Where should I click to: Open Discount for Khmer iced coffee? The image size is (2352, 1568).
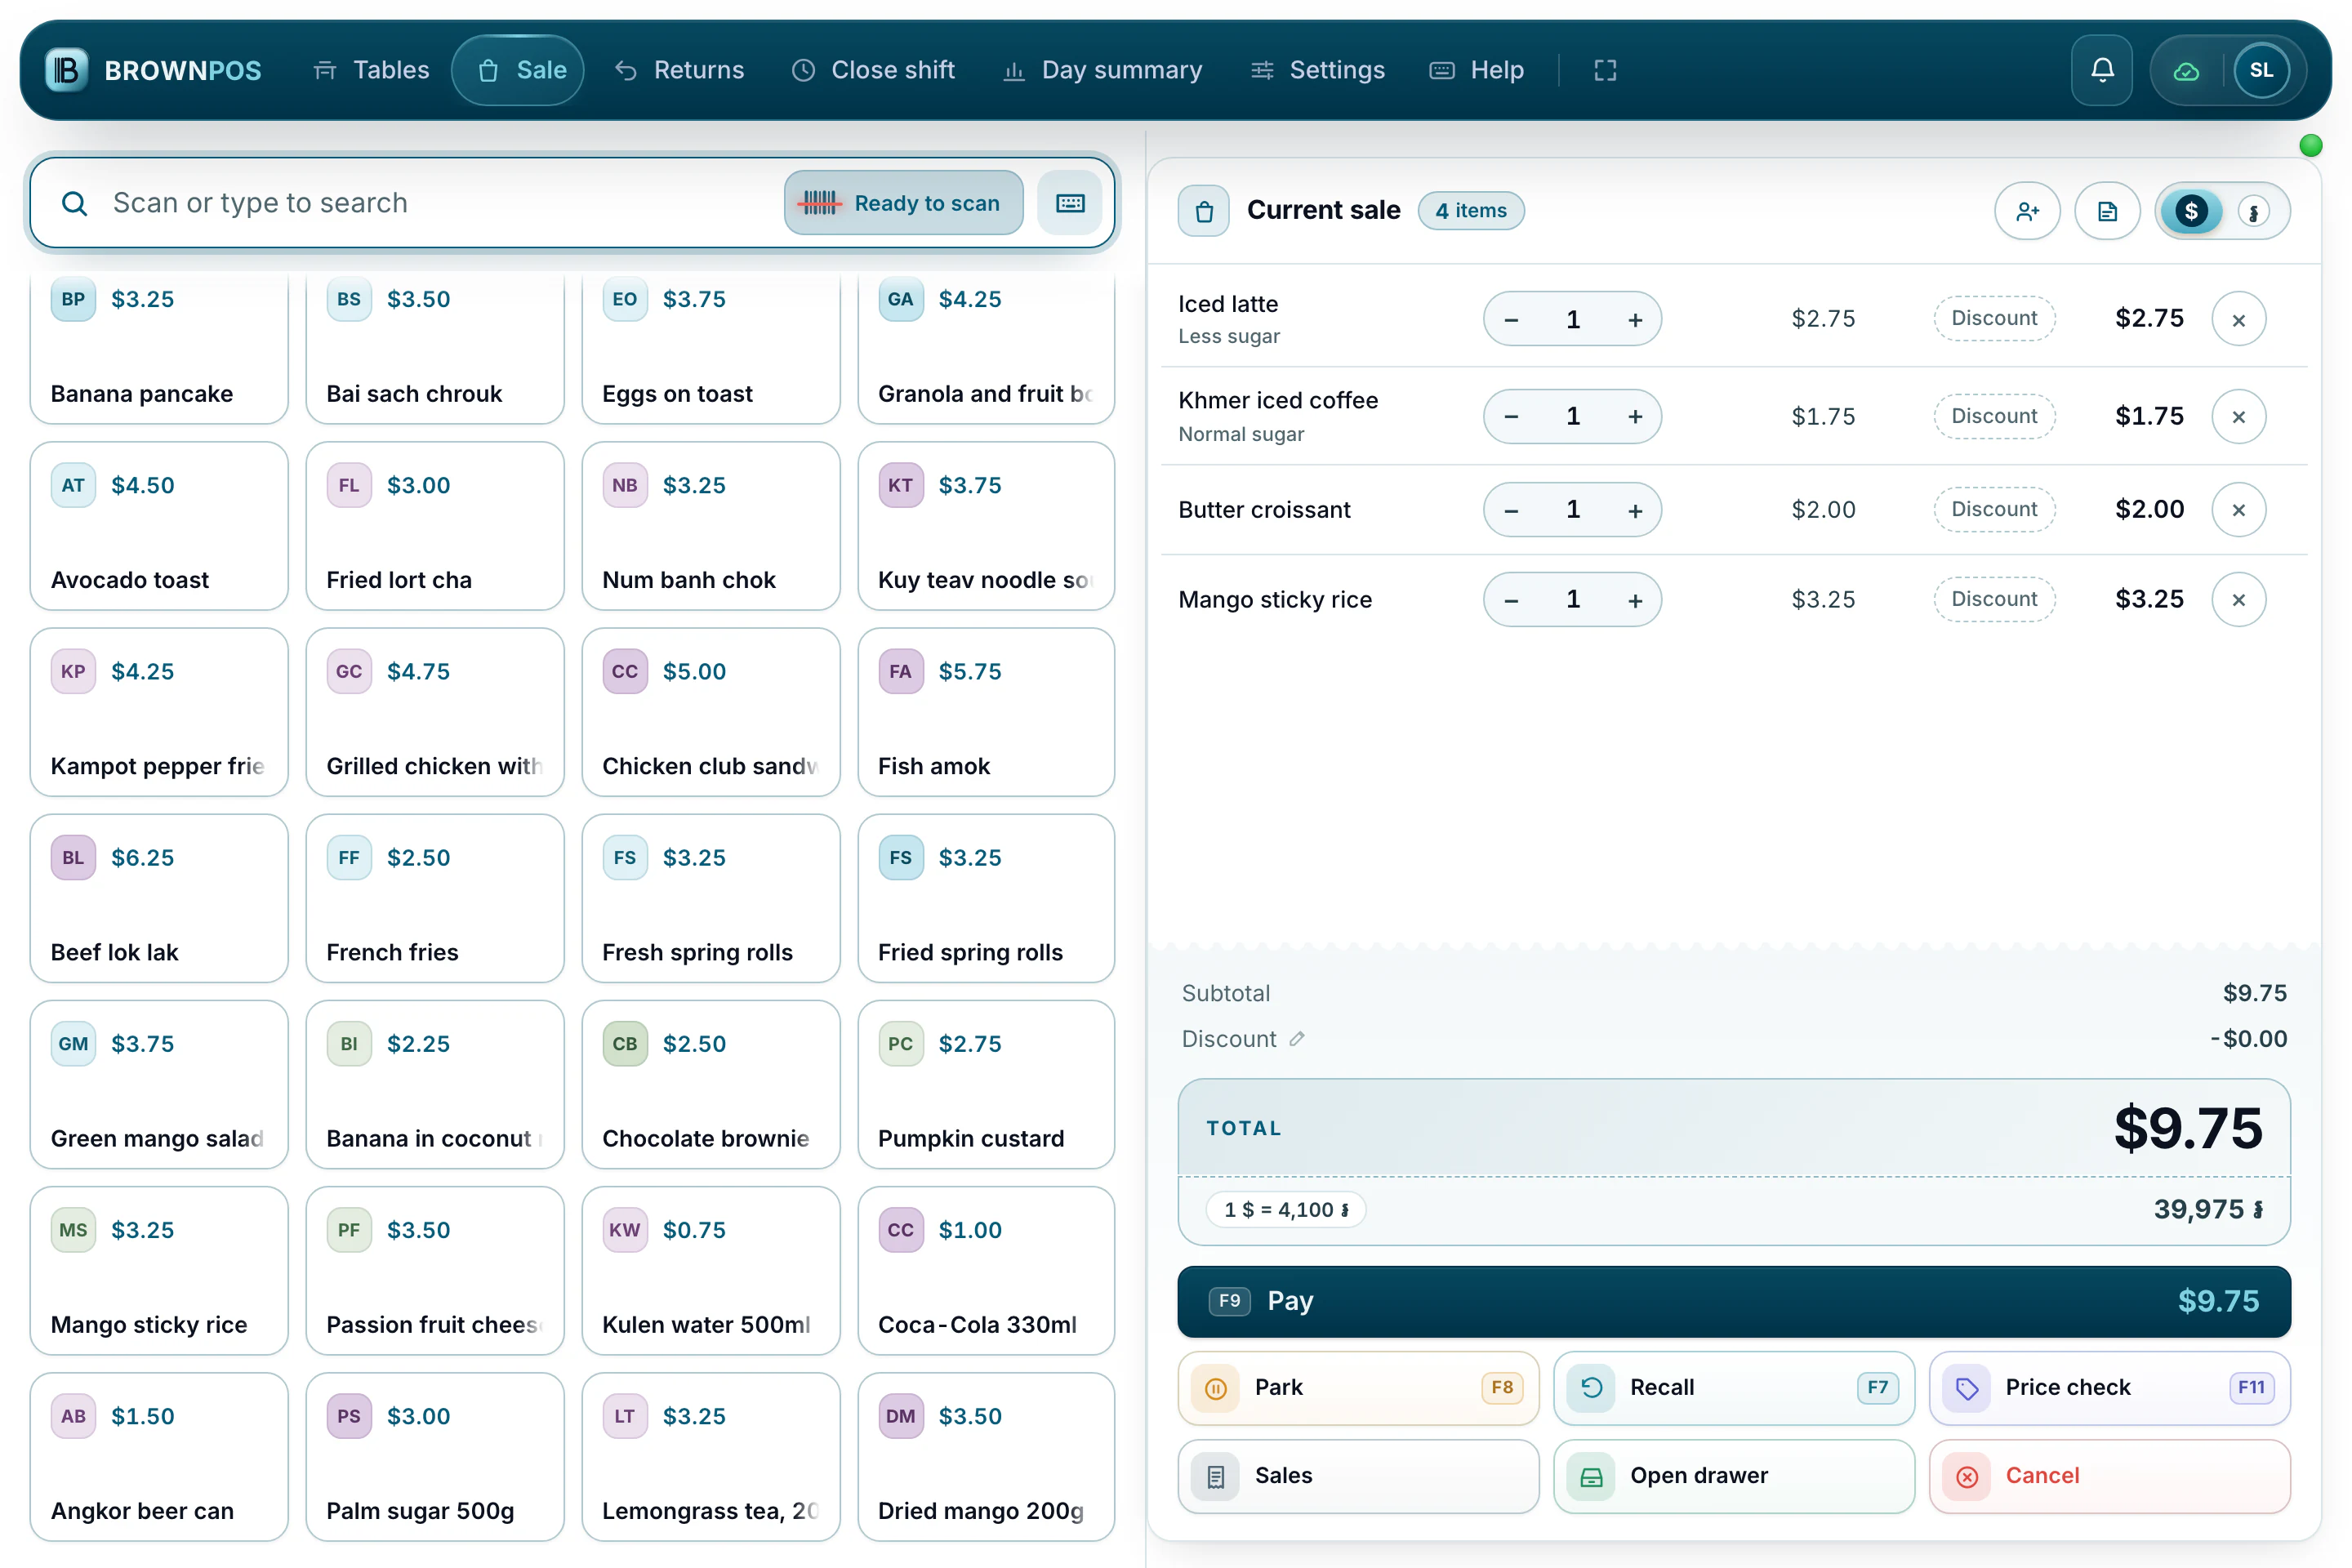tap(1994, 416)
